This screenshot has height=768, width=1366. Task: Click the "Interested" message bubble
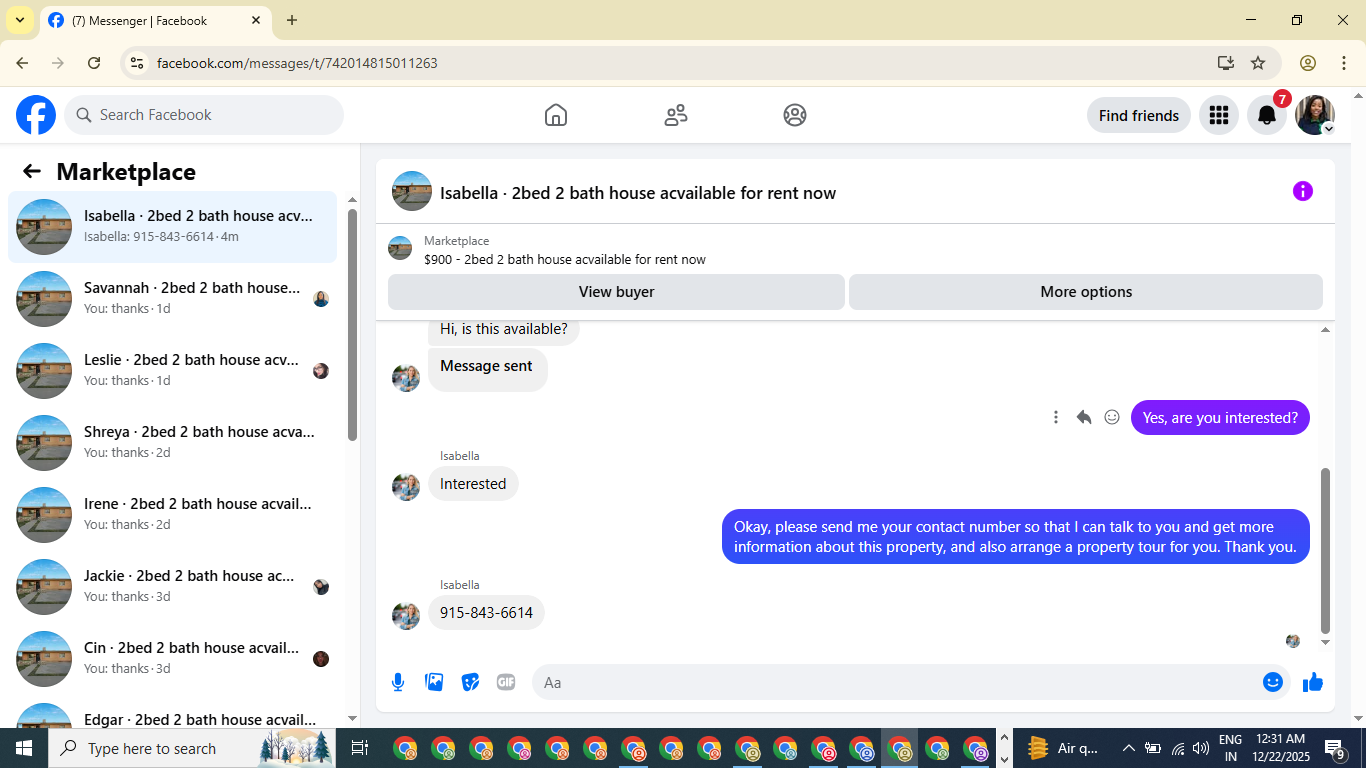[x=473, y=484]
